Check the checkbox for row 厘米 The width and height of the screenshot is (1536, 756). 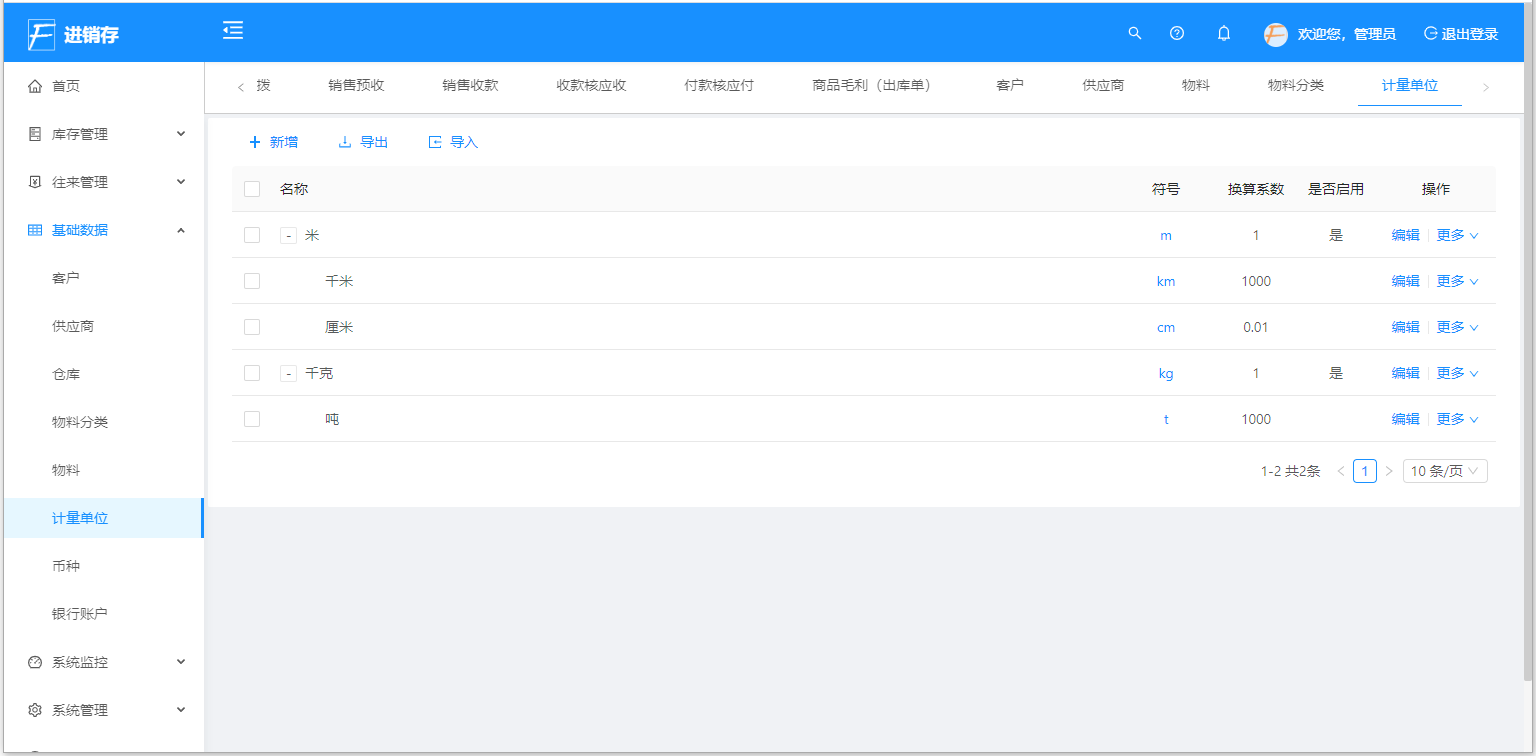point(252,327)
